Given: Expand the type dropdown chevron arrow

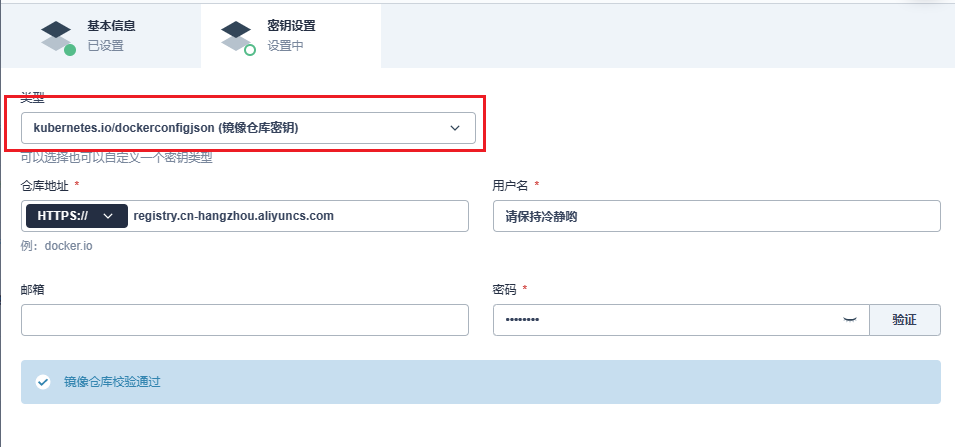Looking at the screenshot, I should tap(455, 128).
